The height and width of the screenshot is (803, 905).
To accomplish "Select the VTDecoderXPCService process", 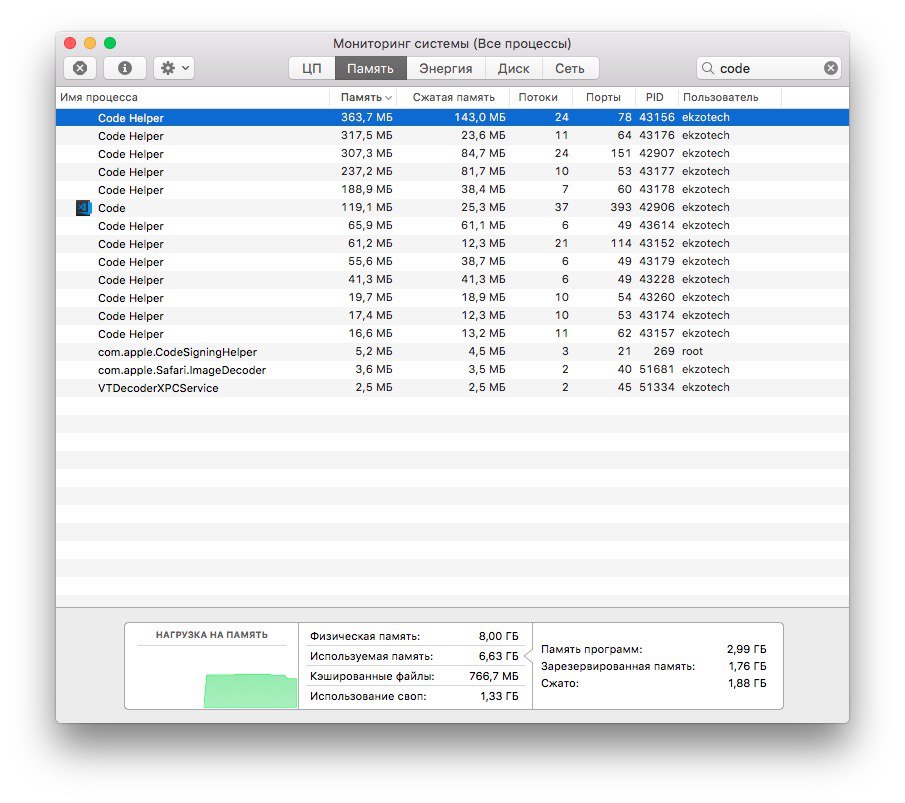I will [452, 387].
